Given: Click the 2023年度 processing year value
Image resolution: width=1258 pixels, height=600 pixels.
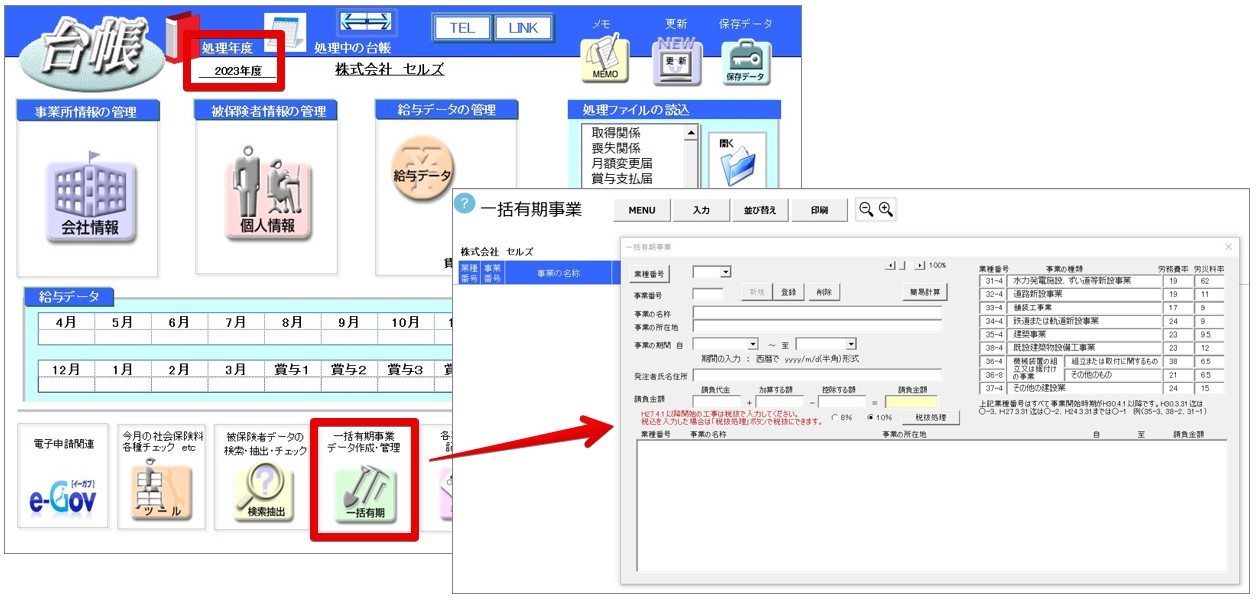Looking at the screenshot, I should [x=238, y=71].
